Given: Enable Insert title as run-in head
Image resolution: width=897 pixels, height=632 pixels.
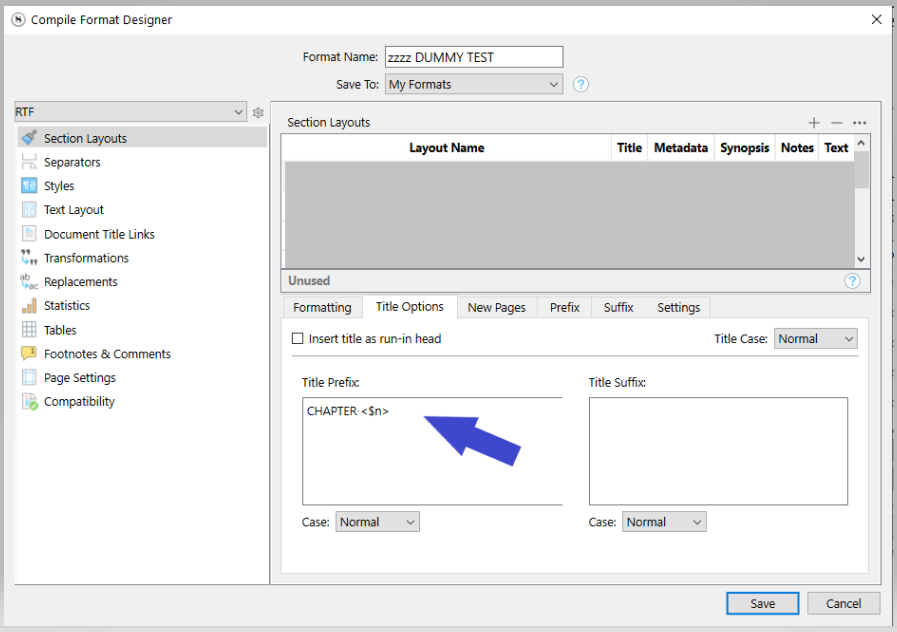Looking at the screenshot, I should (x=297, y=339).
